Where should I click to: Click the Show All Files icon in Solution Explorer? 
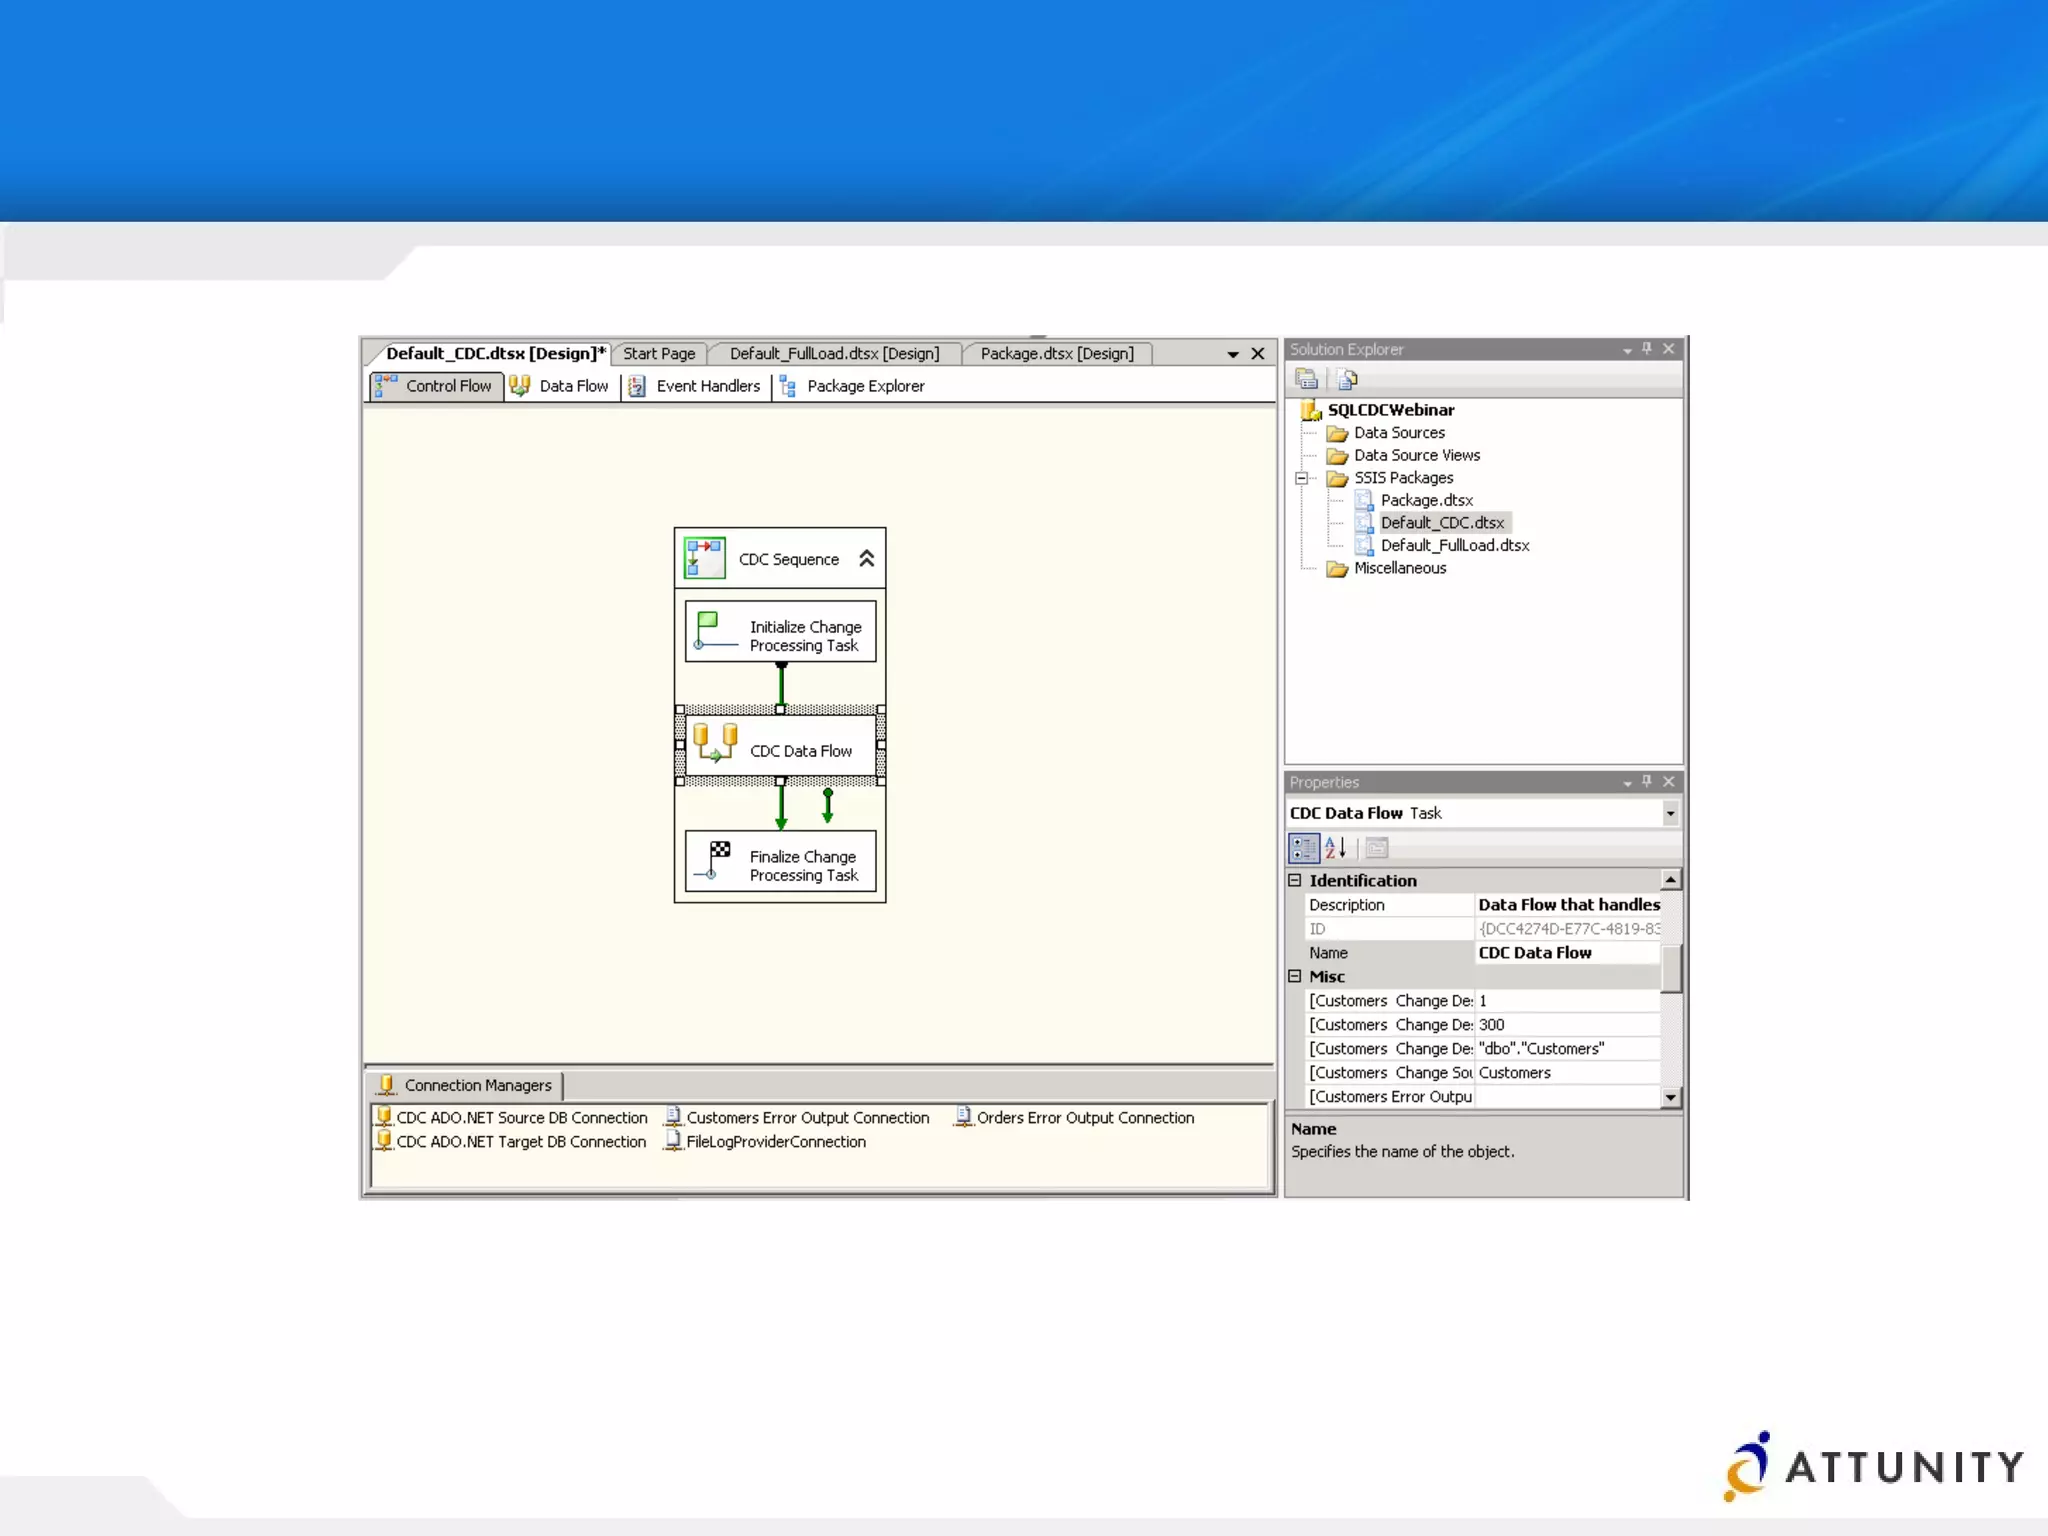pos(1347,379)
